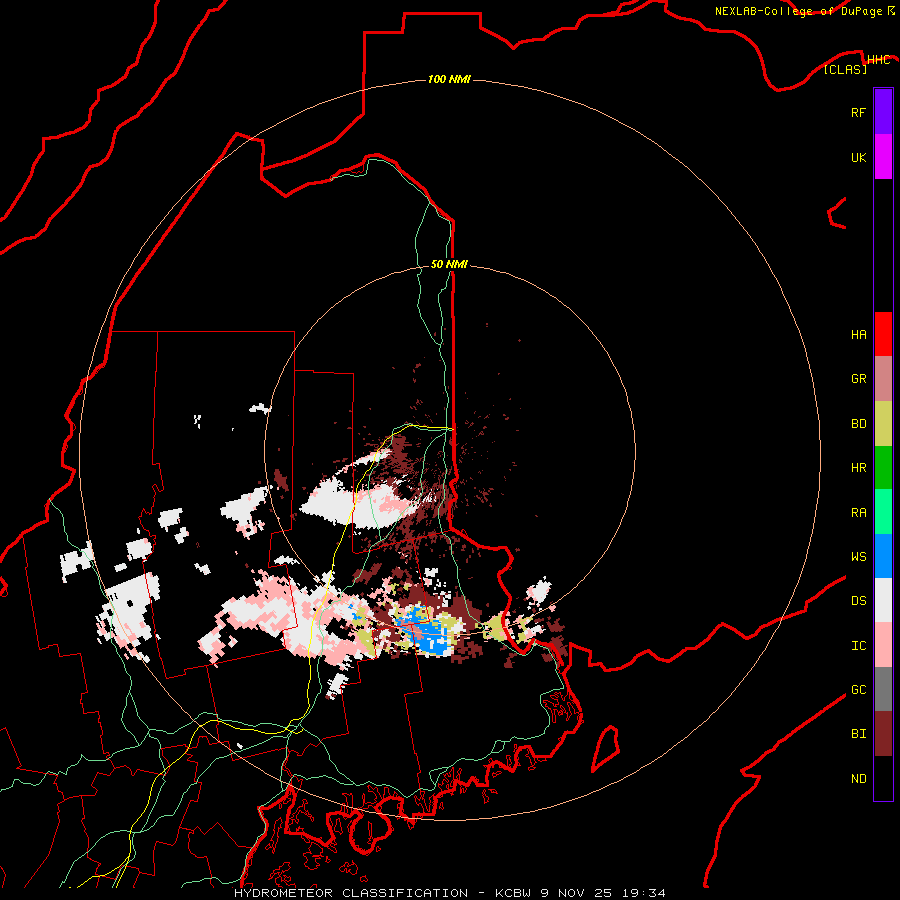The image size is (900, 900).
Task: Click the 'NEXLAB-College of DuPage' credit text
Action: [799, 11]
